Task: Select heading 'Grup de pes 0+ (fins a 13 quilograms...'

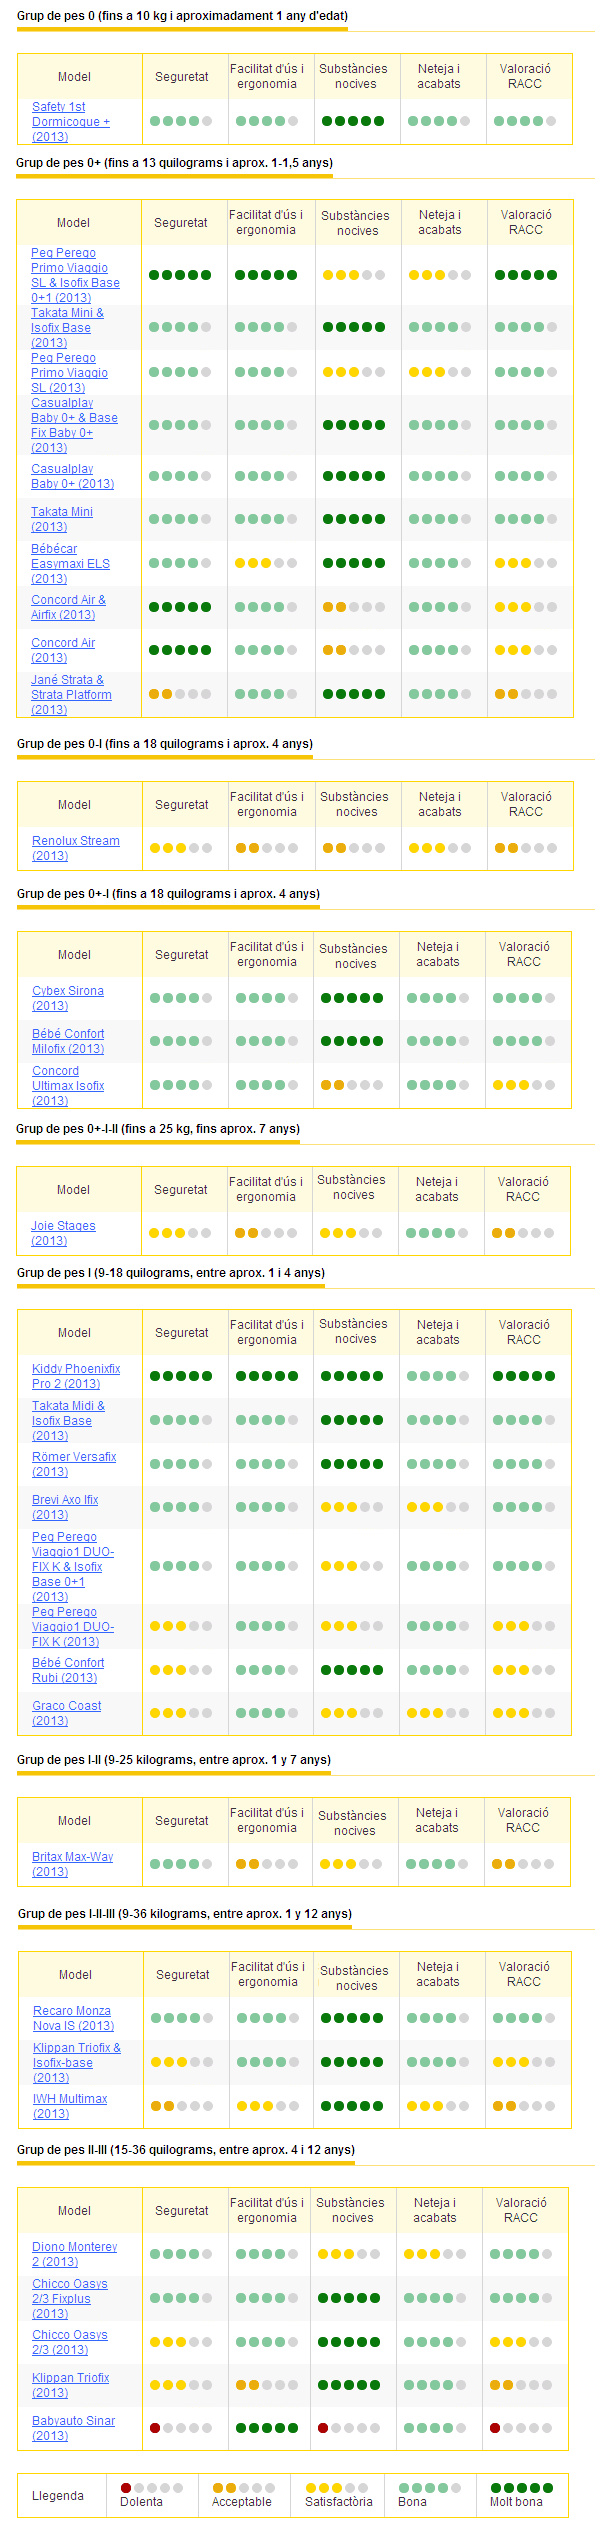Action: [x=175, y=163]
